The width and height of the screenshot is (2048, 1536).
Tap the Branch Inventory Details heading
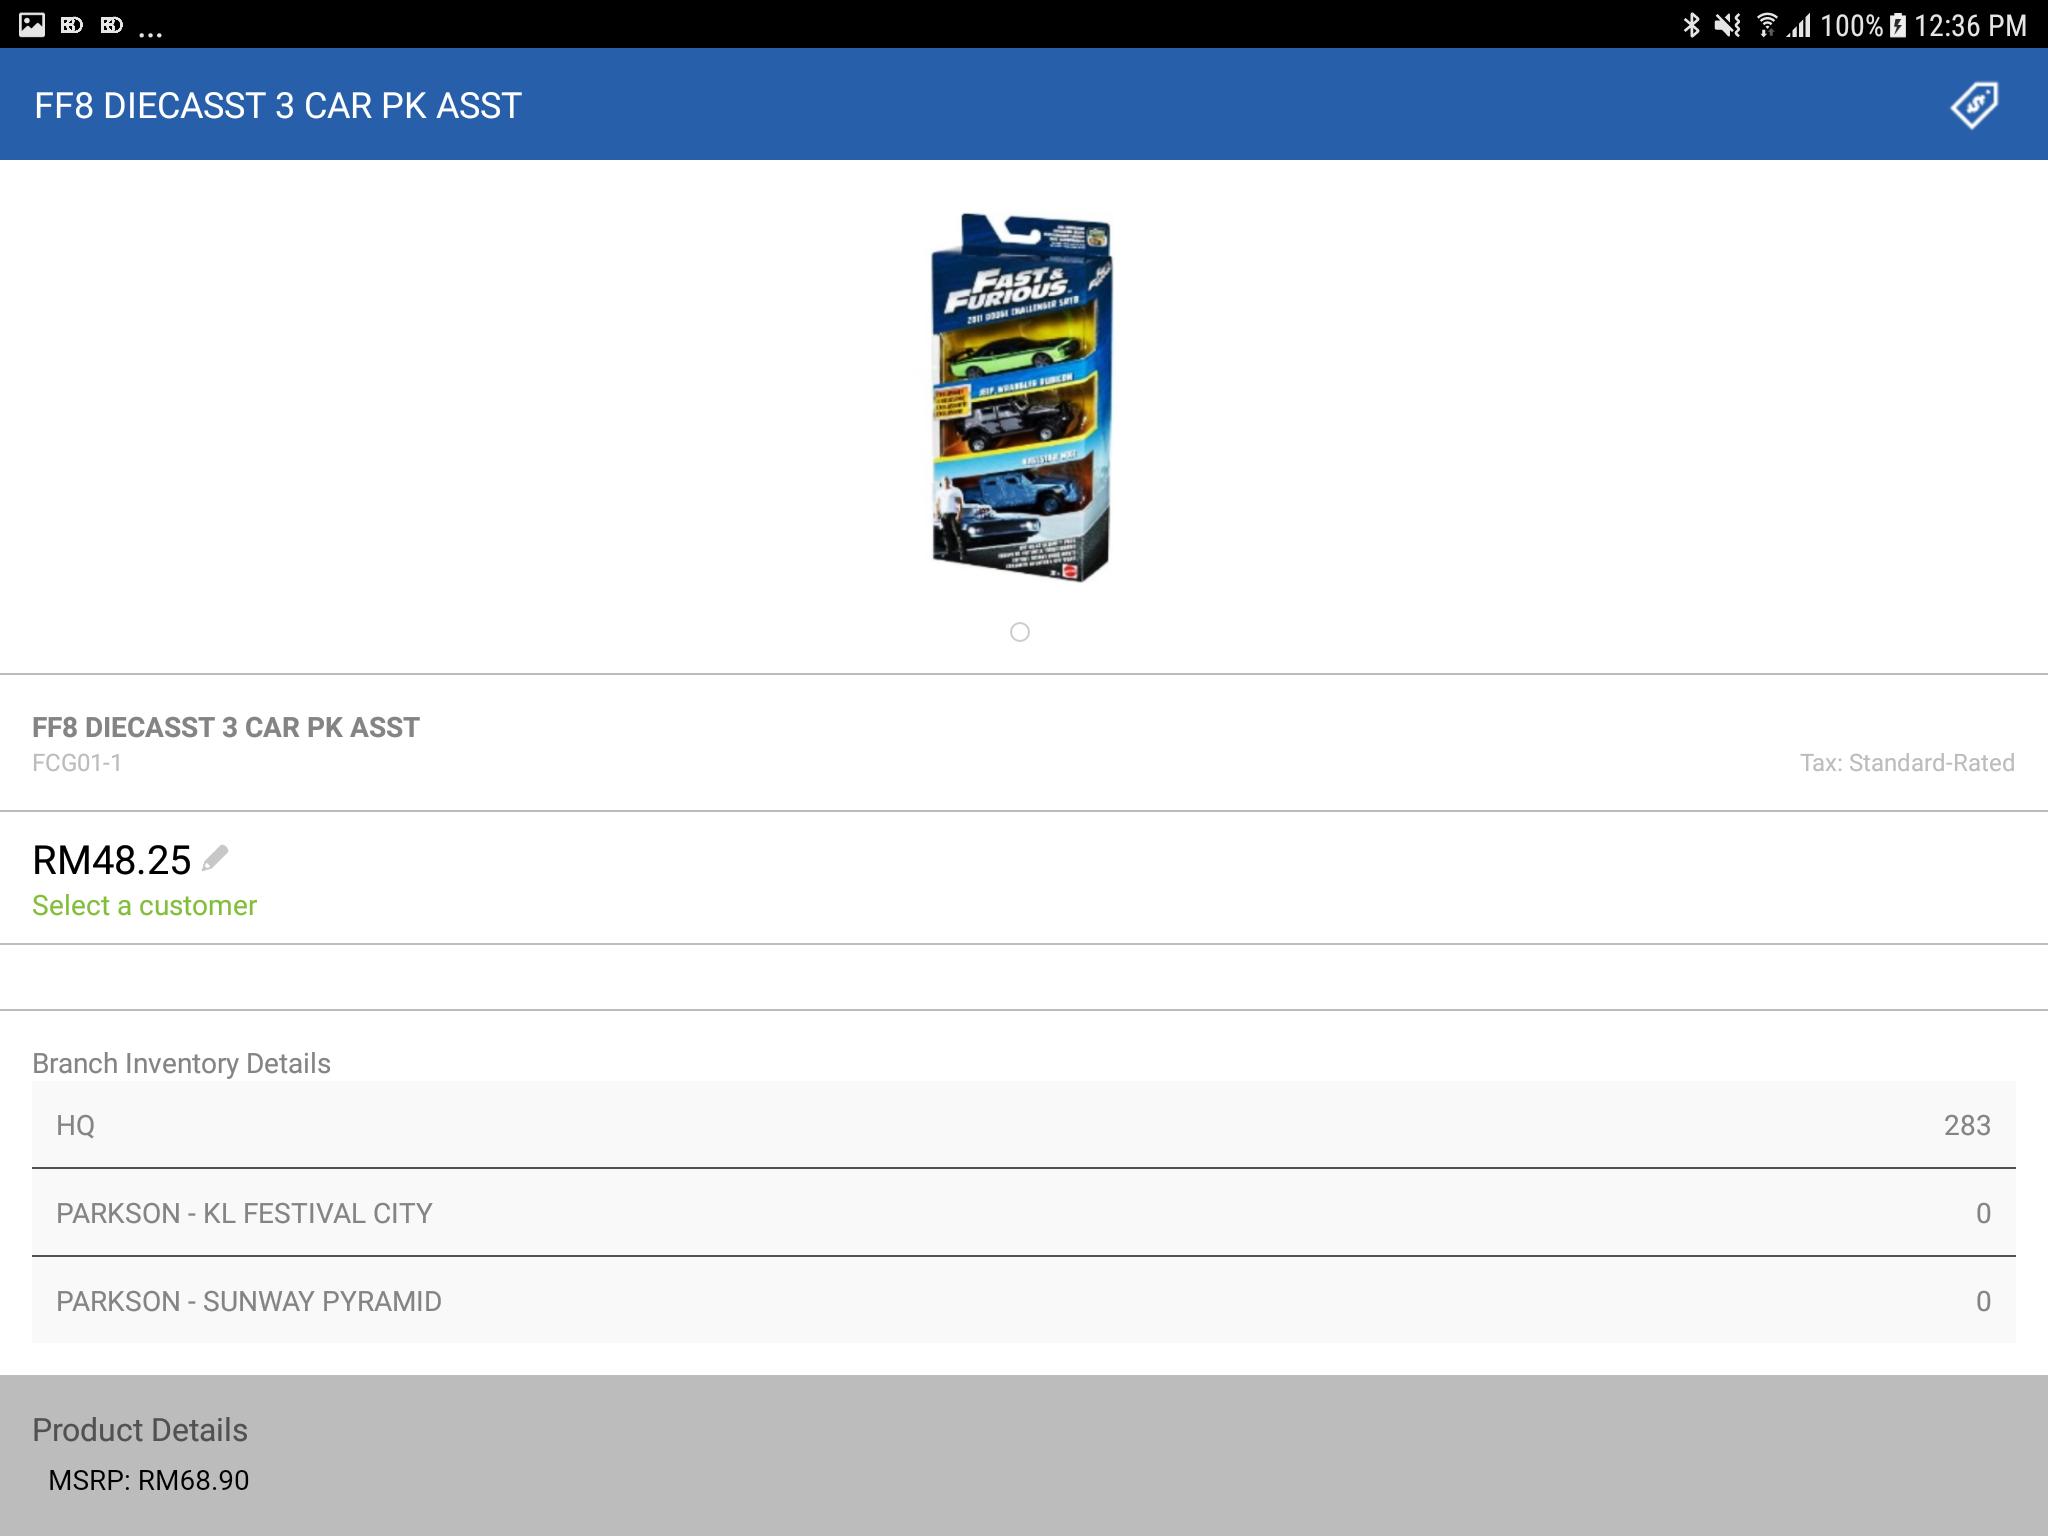181,1063
